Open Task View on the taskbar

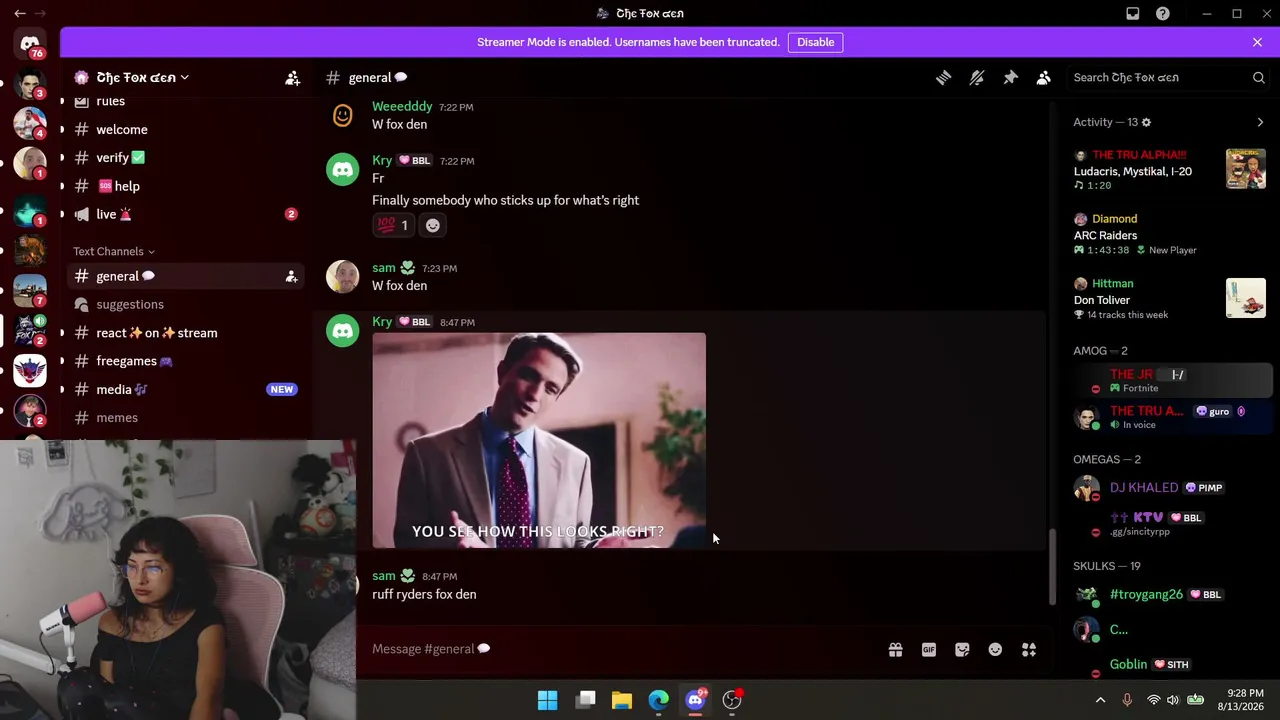pos(586,700)
